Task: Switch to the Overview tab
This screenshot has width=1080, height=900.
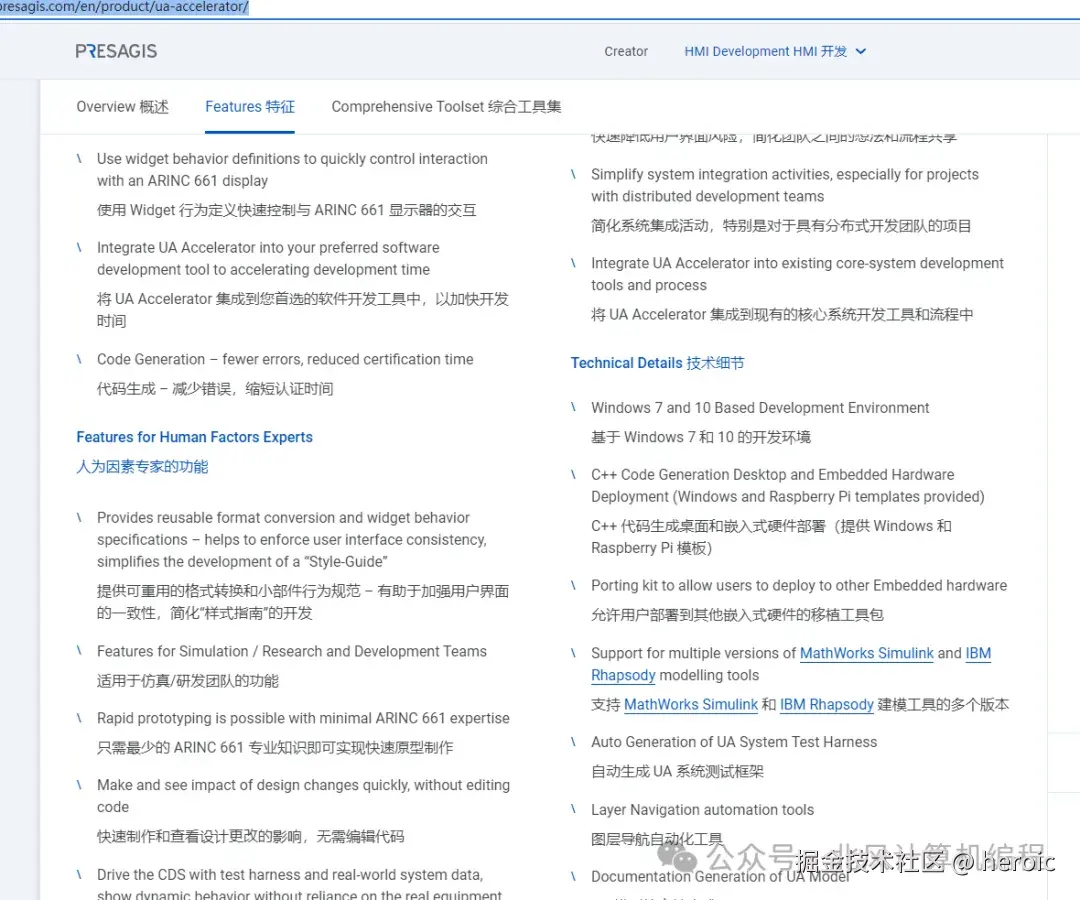Action: 123,107
